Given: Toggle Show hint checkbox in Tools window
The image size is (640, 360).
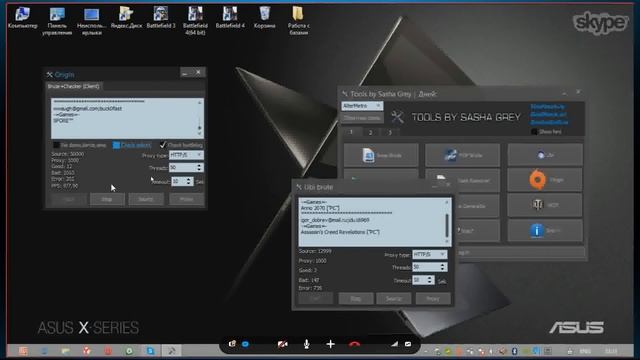Looking at the screenshot, I should point(534,131).
